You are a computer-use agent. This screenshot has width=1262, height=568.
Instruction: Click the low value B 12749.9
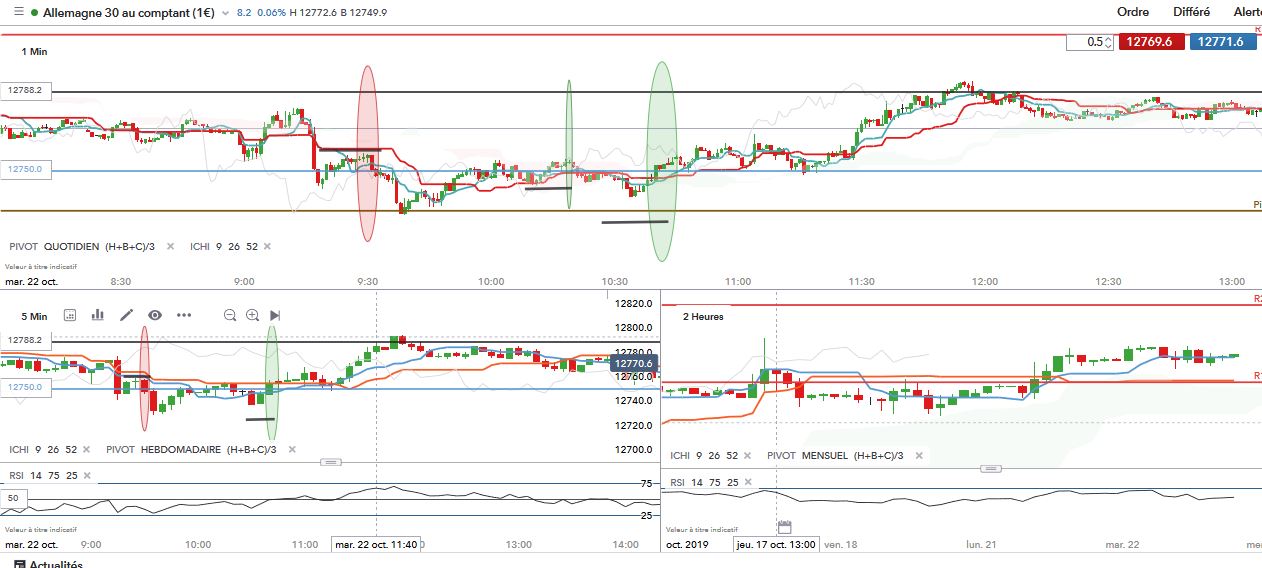[x=364, y=12]
